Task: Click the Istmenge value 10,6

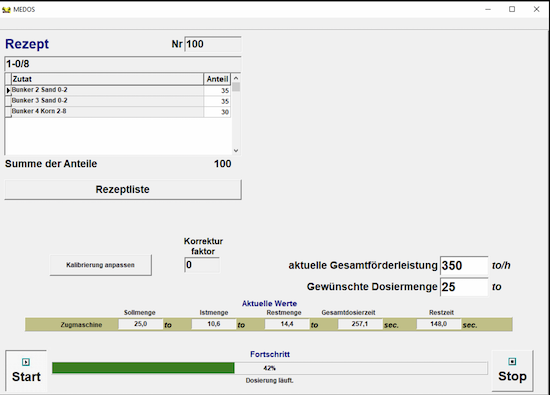Action: pos(214,324)
